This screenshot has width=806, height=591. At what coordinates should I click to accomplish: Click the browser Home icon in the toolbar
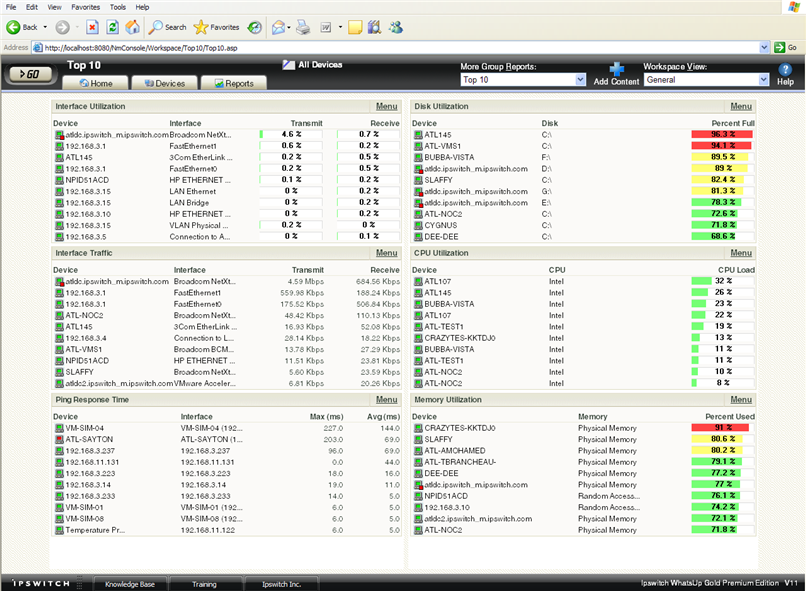tap(132, 27)
